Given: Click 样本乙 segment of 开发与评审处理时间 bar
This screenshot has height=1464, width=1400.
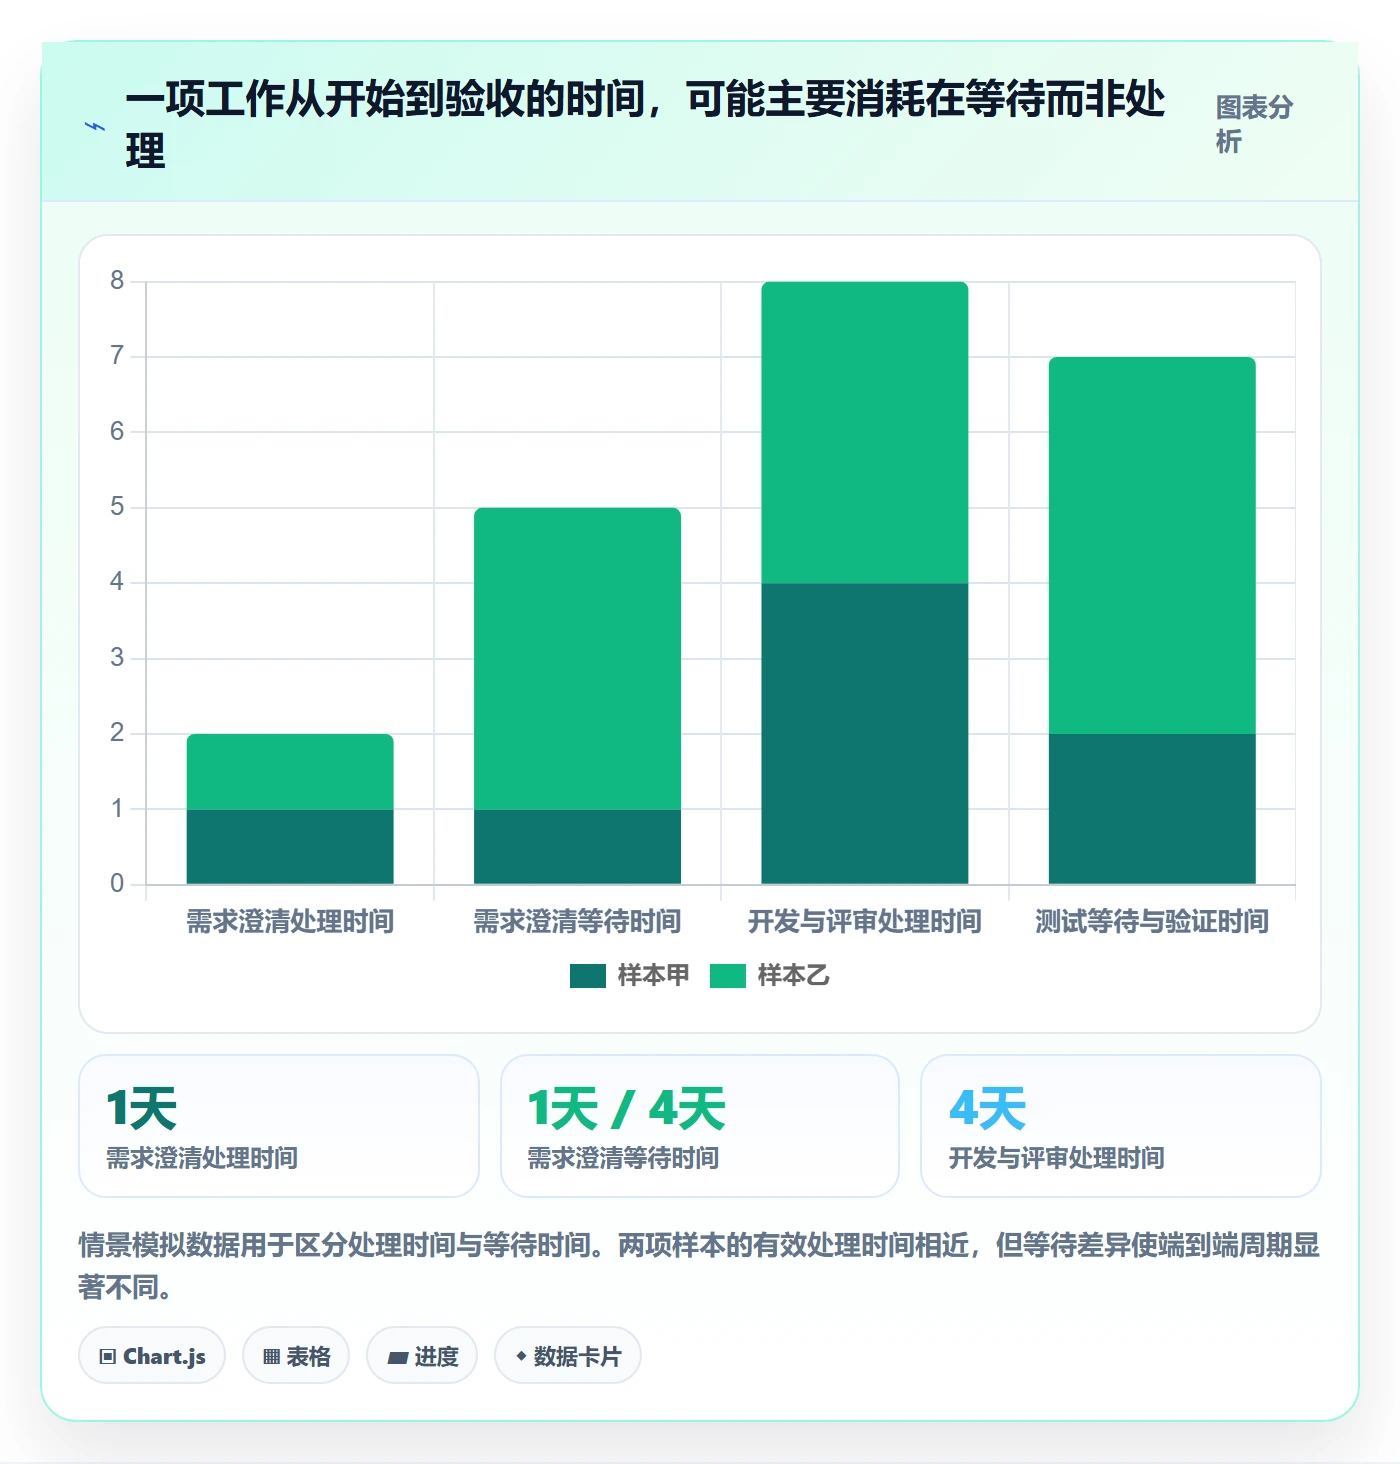Looking at the screenshot, I should [865, 432].
